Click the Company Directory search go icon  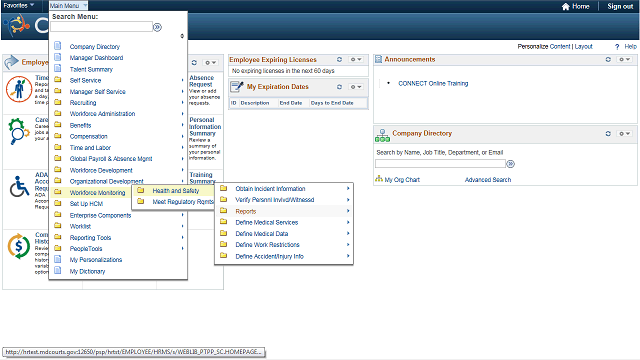(x=510, y=164)
